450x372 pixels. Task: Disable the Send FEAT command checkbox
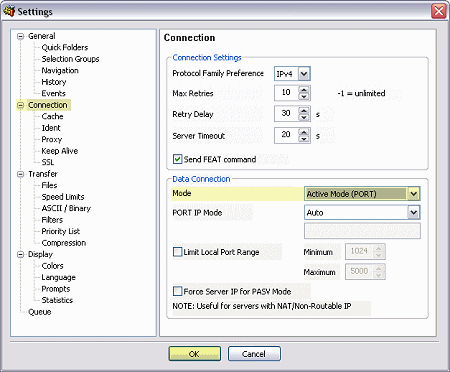click(177, 159)
